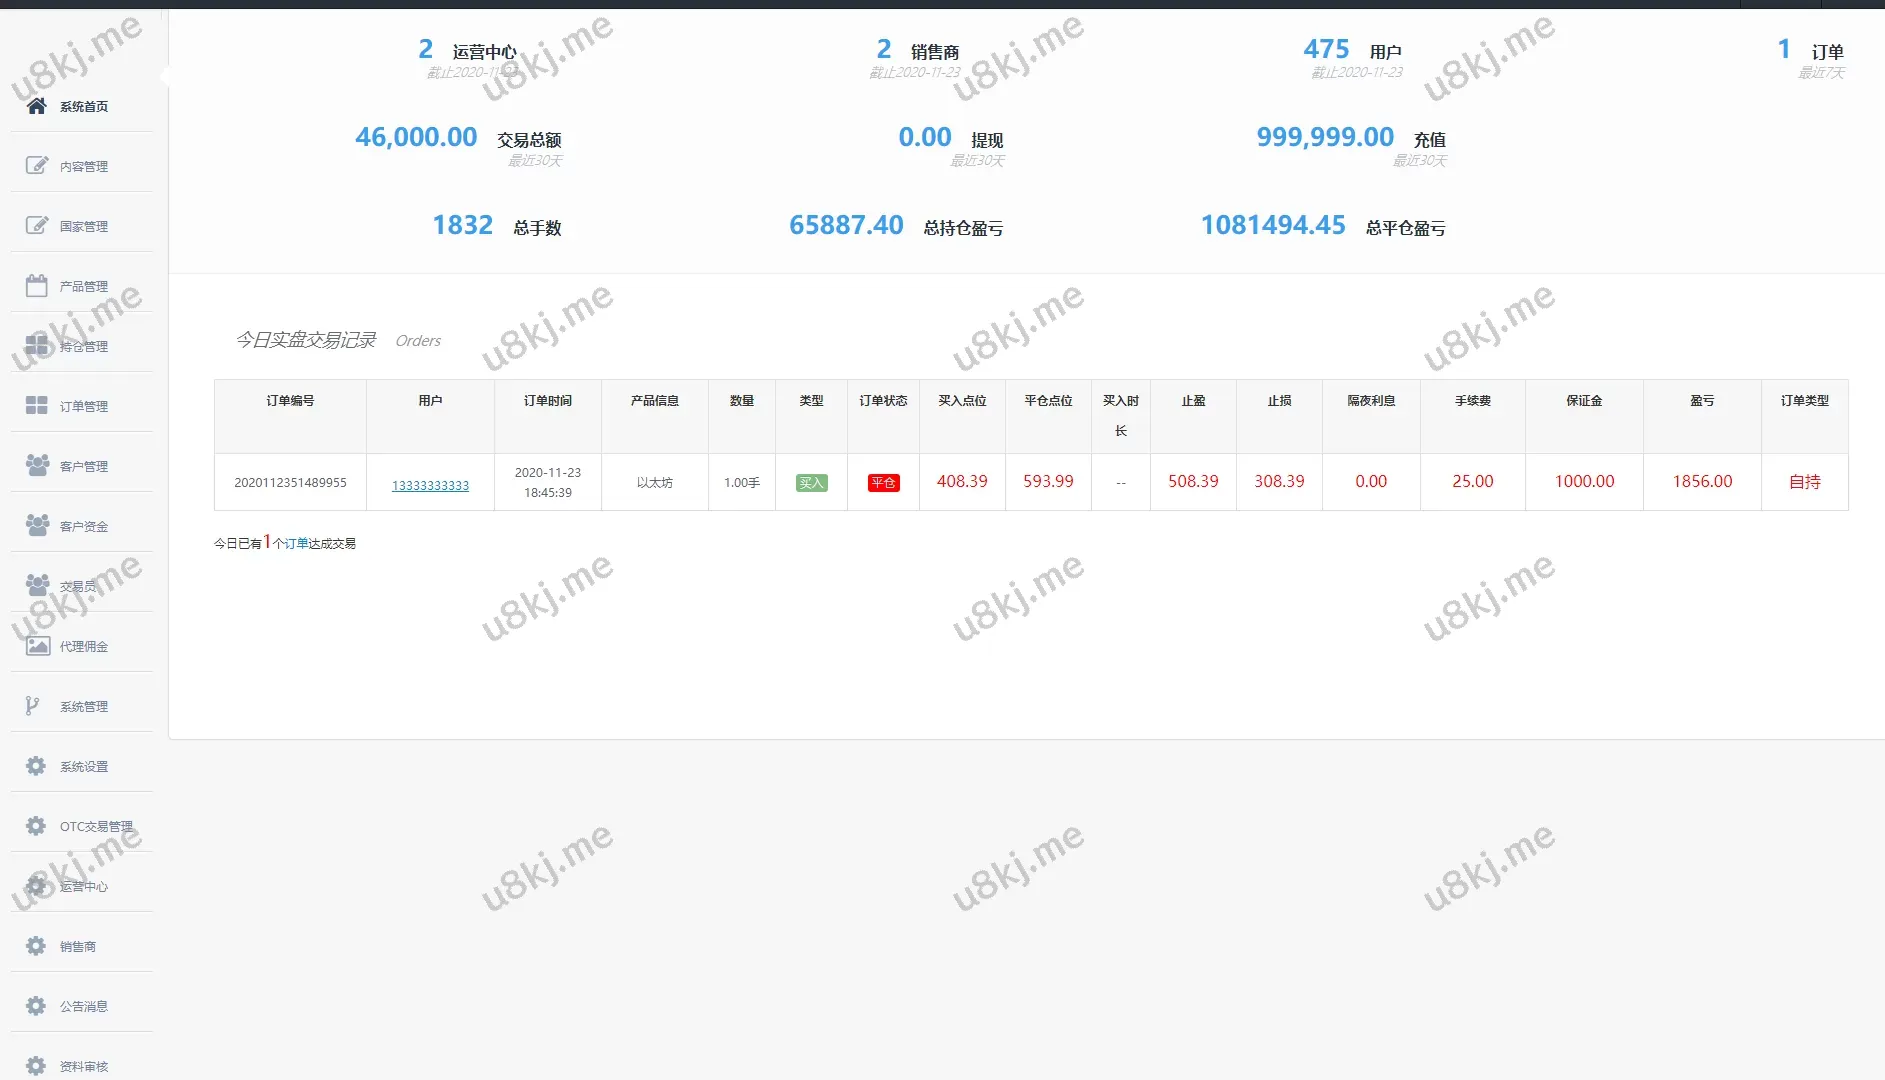The image size is (1885, 1080).
Task: Open 资料审核 from the sidebar
Action: (x=83, y=1067)
